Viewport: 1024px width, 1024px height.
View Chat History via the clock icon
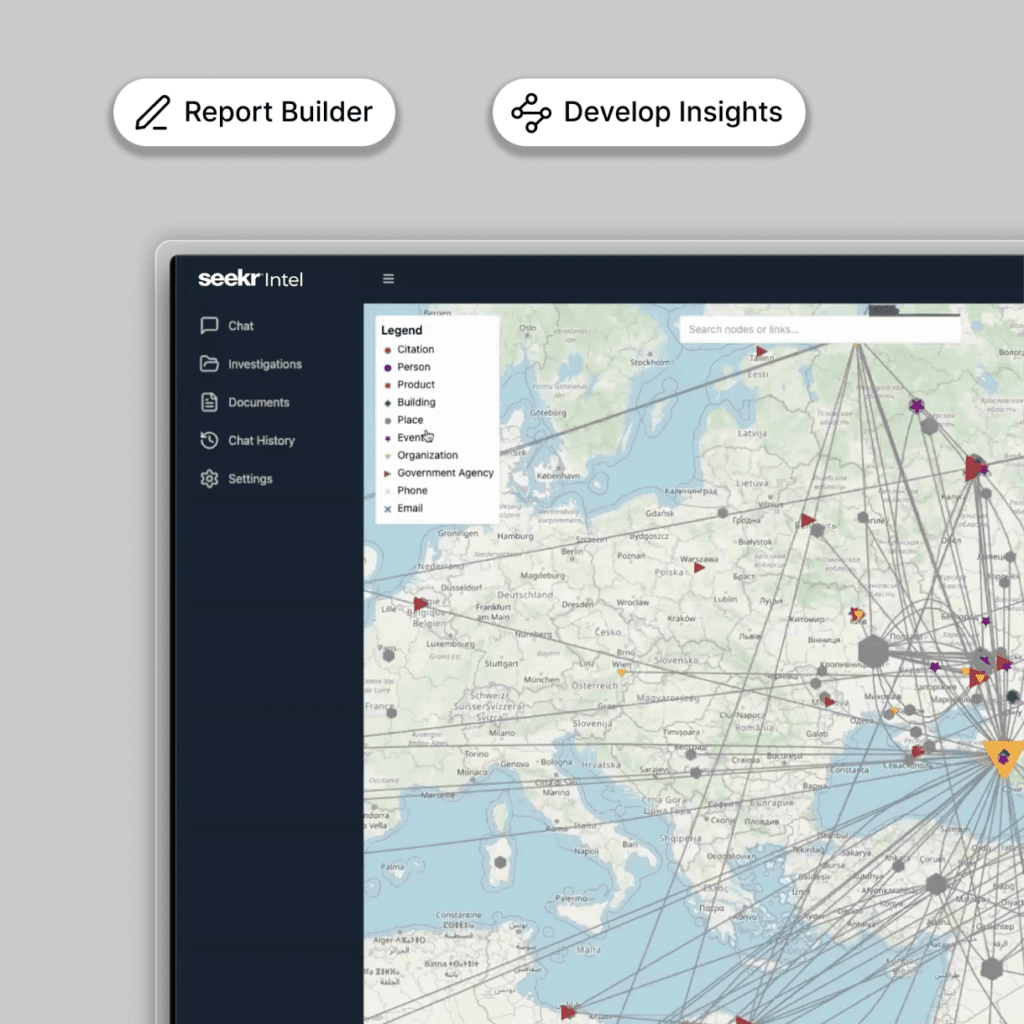click(x=210, y=440)
